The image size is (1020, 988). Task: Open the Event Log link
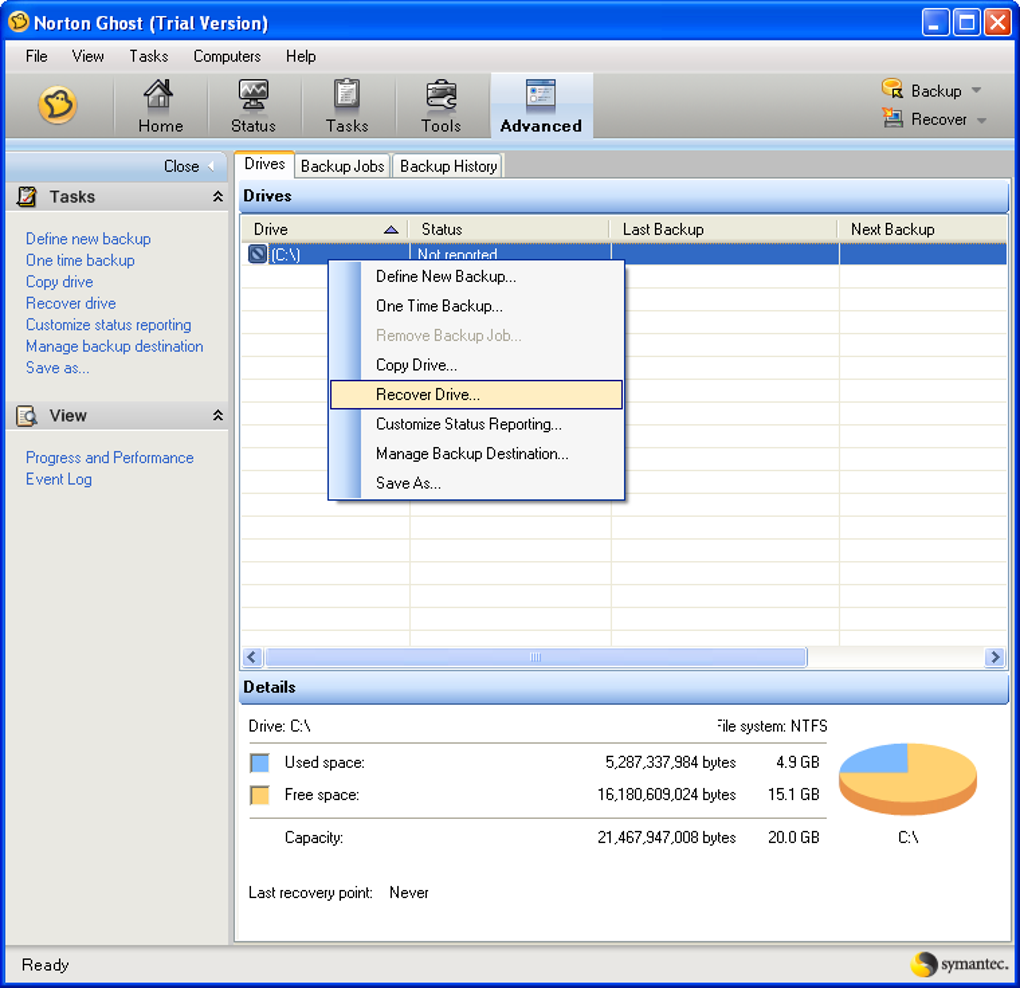pos(59,479)
